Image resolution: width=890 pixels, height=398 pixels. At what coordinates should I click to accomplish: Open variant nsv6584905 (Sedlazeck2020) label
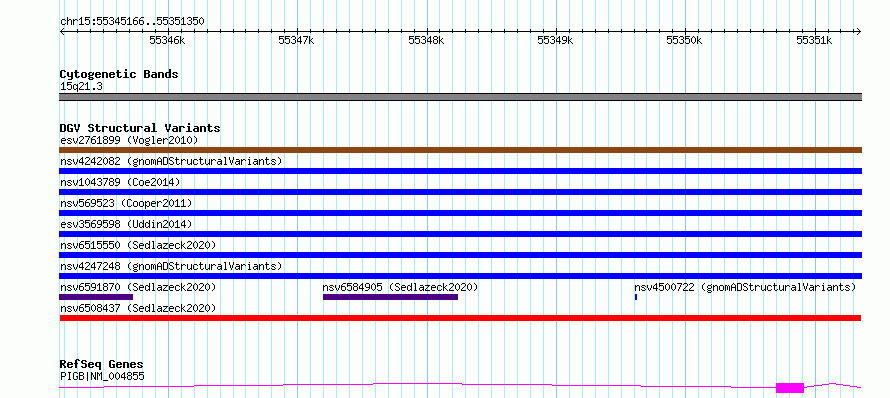click(400, 287)
